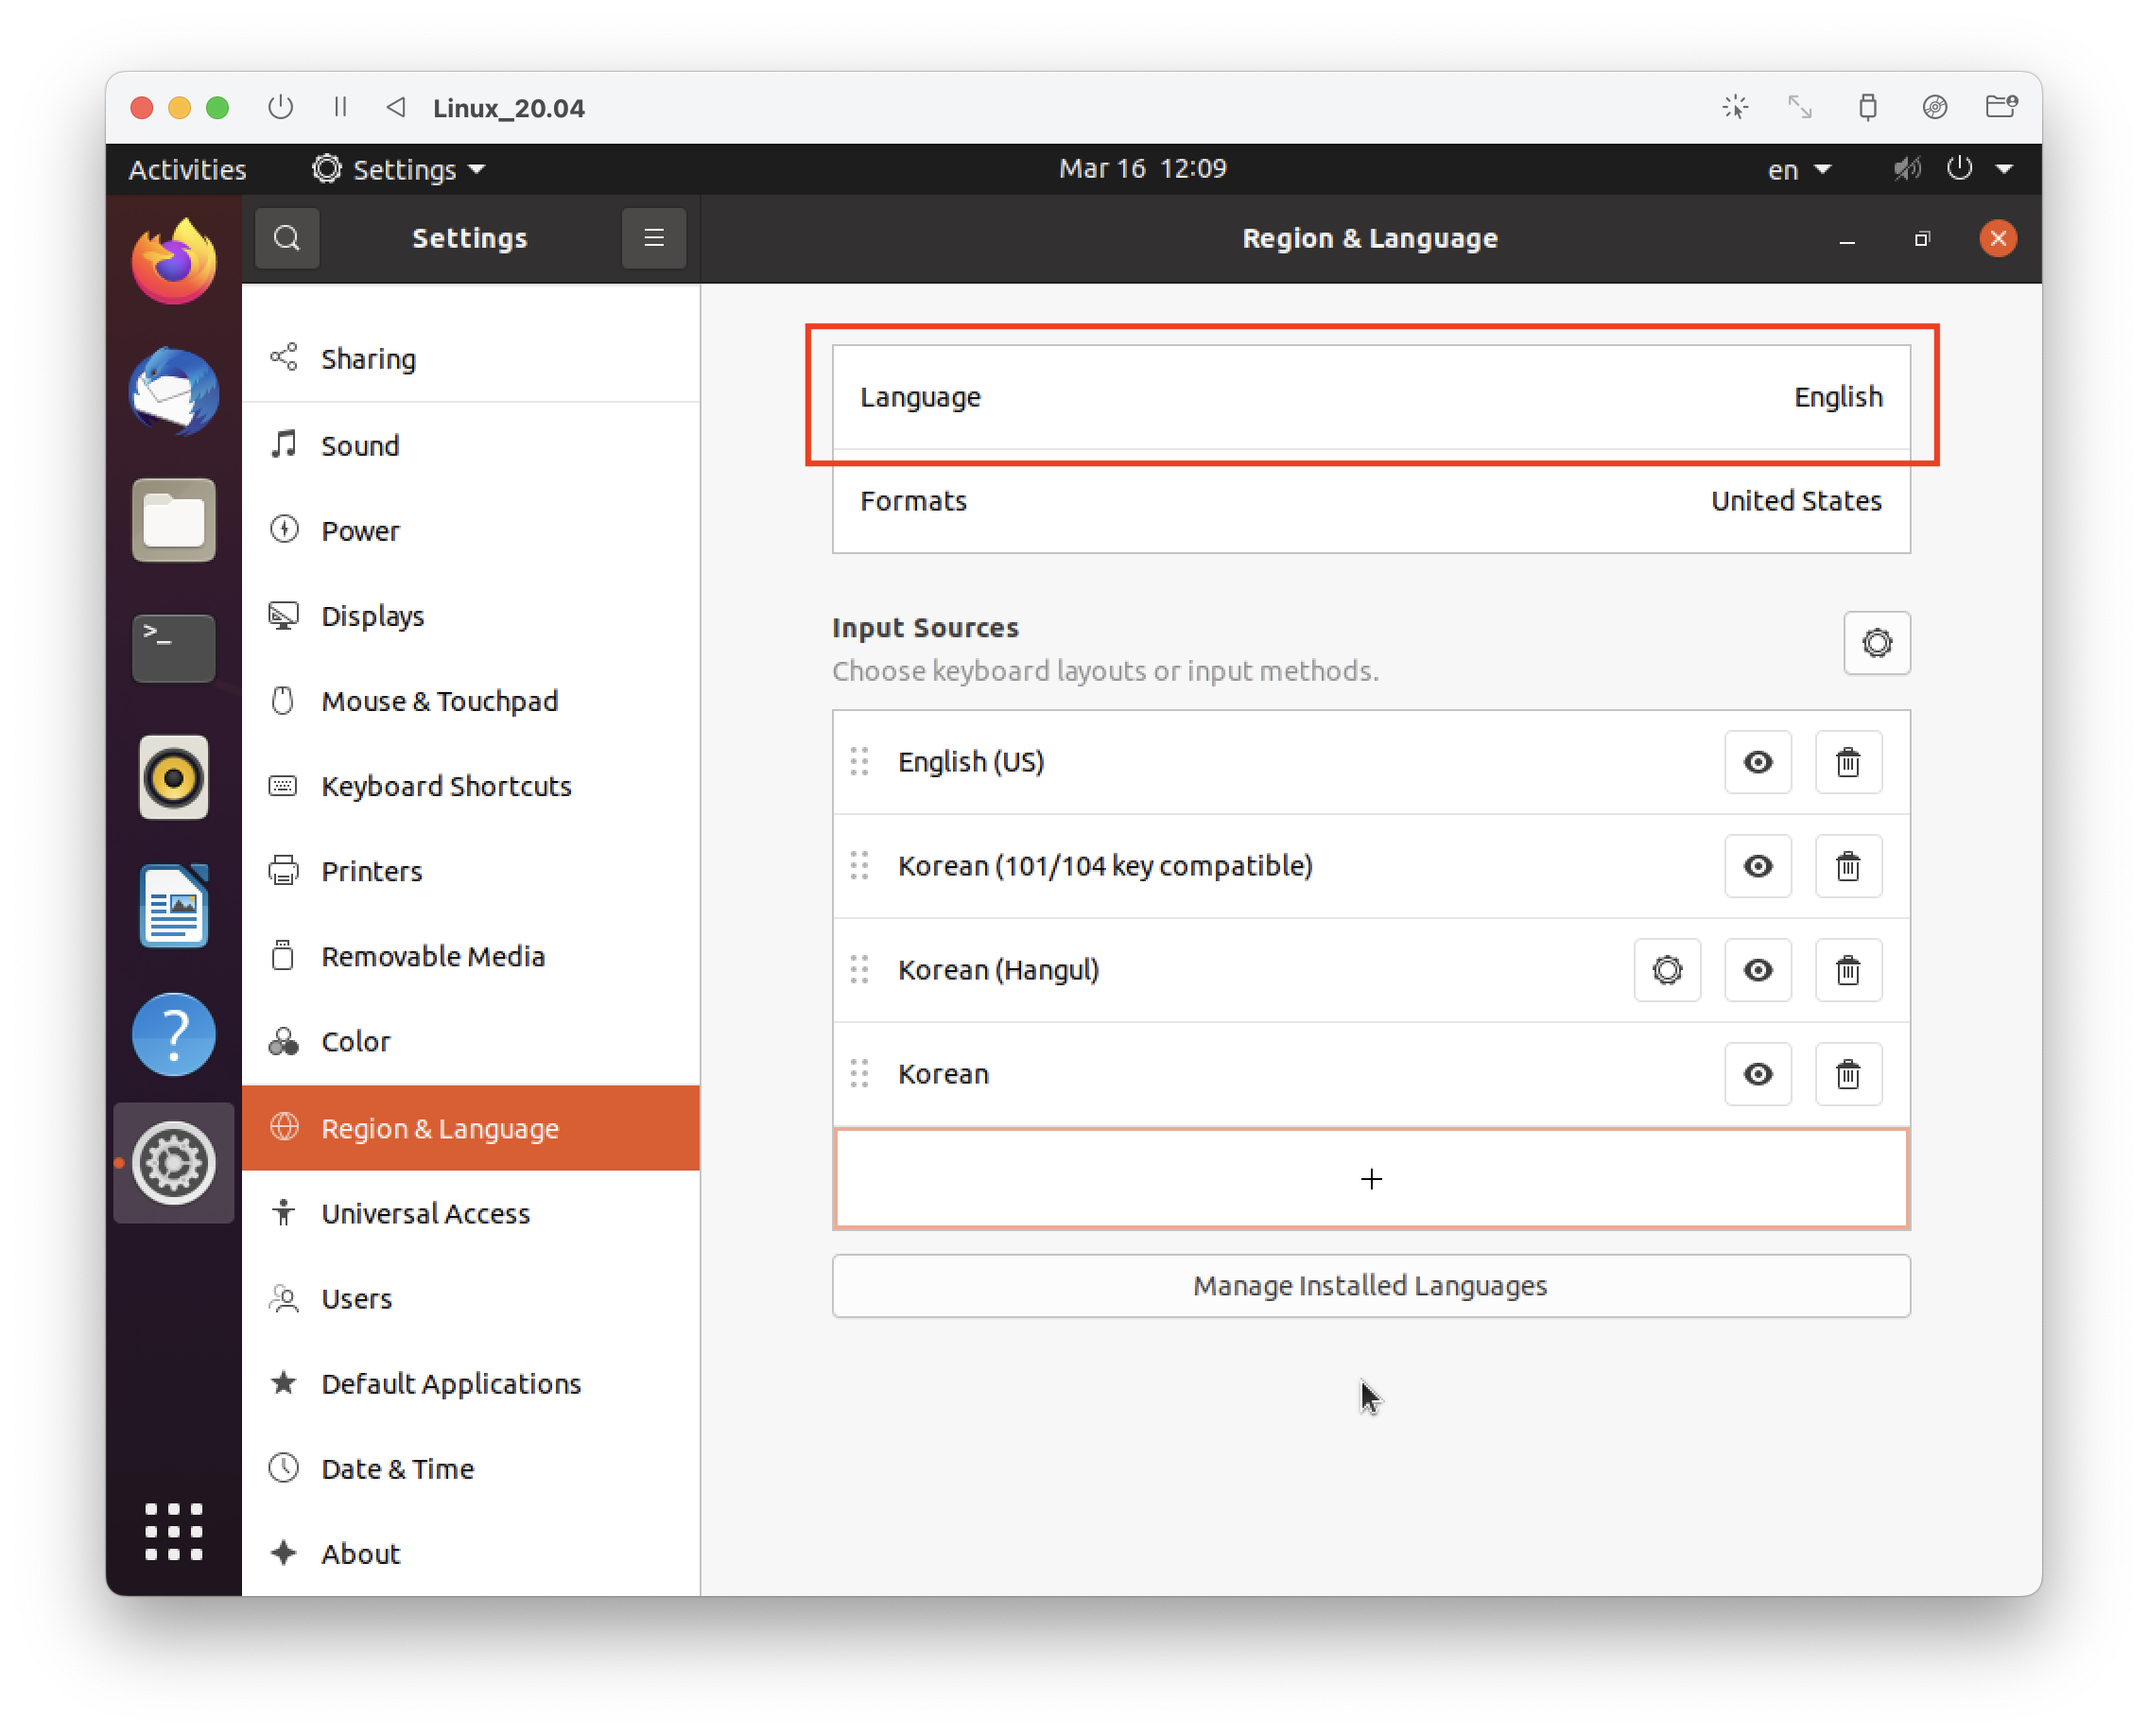Expand the system power menu arrow
Viewport: 2148px width, 1736px height.
2004,169
